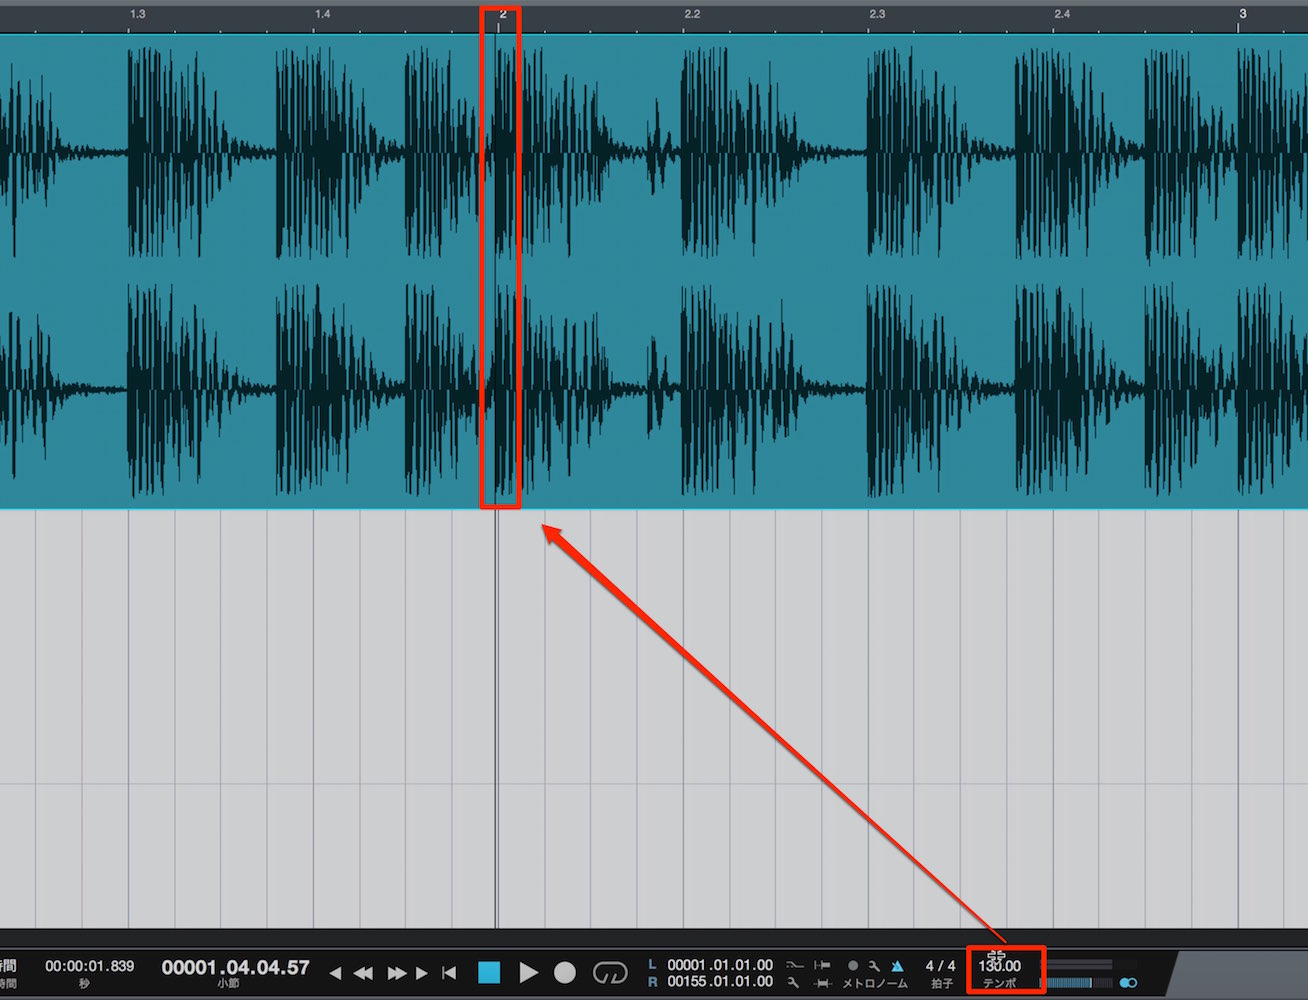Click position 2.3 on the ruler
Viewport: 1308px width, 1000px height.
(x=877, y=14)
